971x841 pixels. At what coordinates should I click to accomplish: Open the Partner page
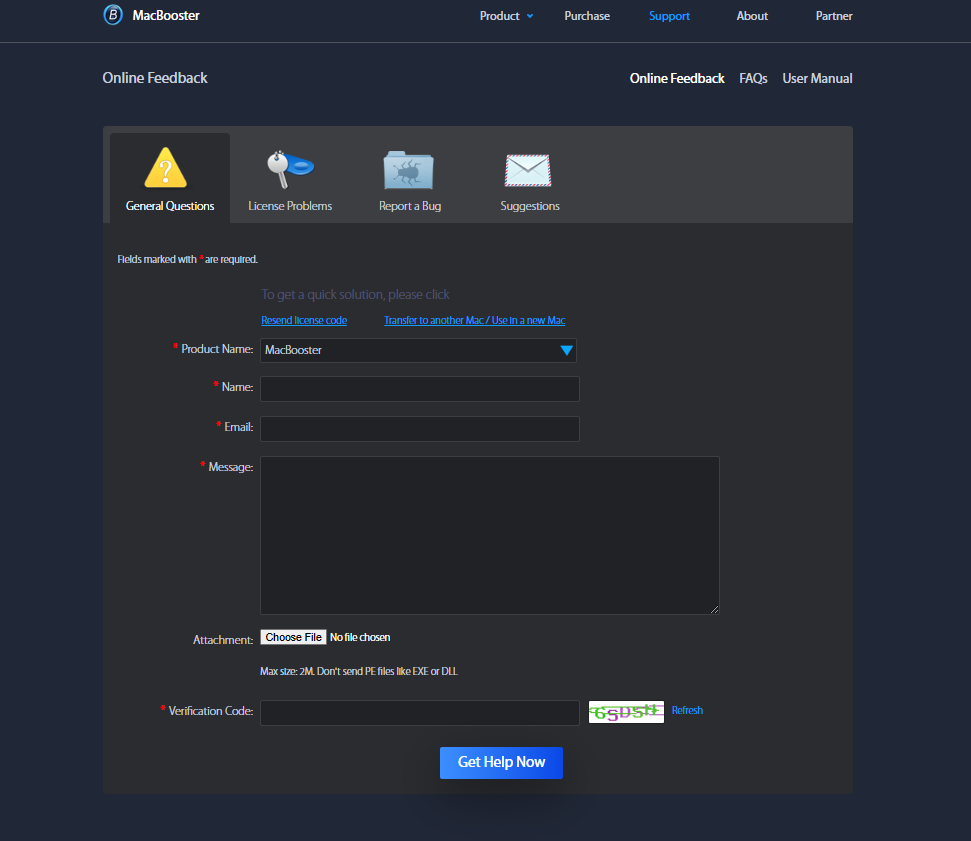tap(834, 16)
